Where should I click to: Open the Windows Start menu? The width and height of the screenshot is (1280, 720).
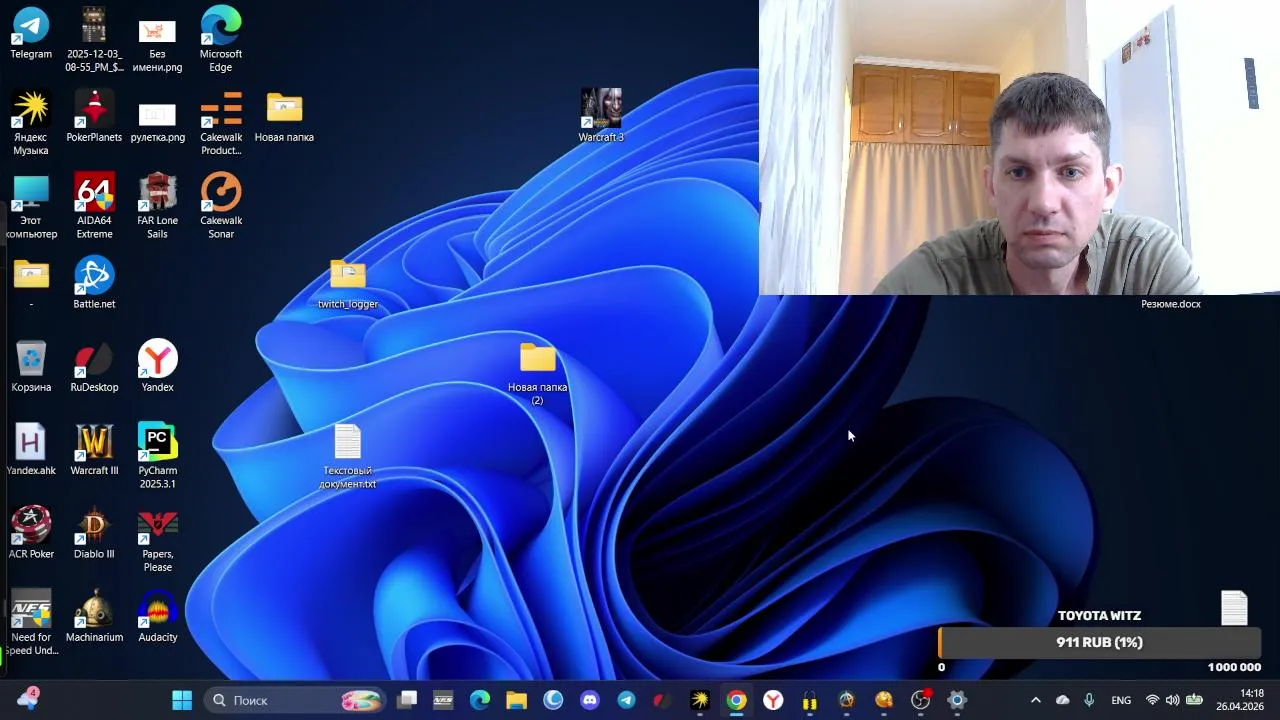point(182,700)
